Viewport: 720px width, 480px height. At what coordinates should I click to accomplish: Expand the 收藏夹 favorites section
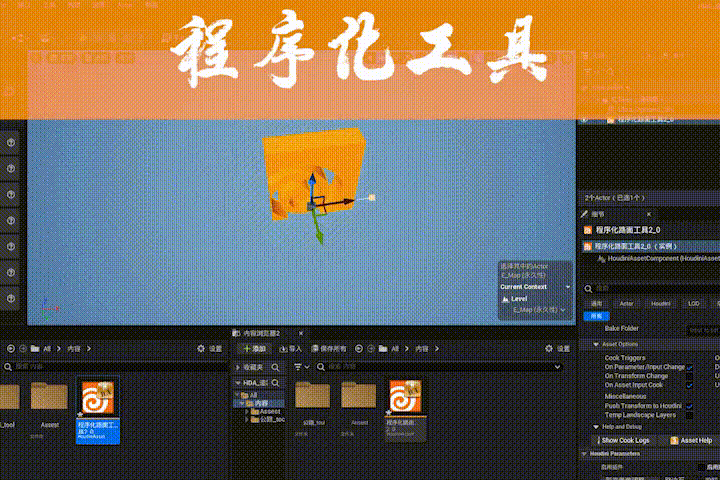(238, 367)
